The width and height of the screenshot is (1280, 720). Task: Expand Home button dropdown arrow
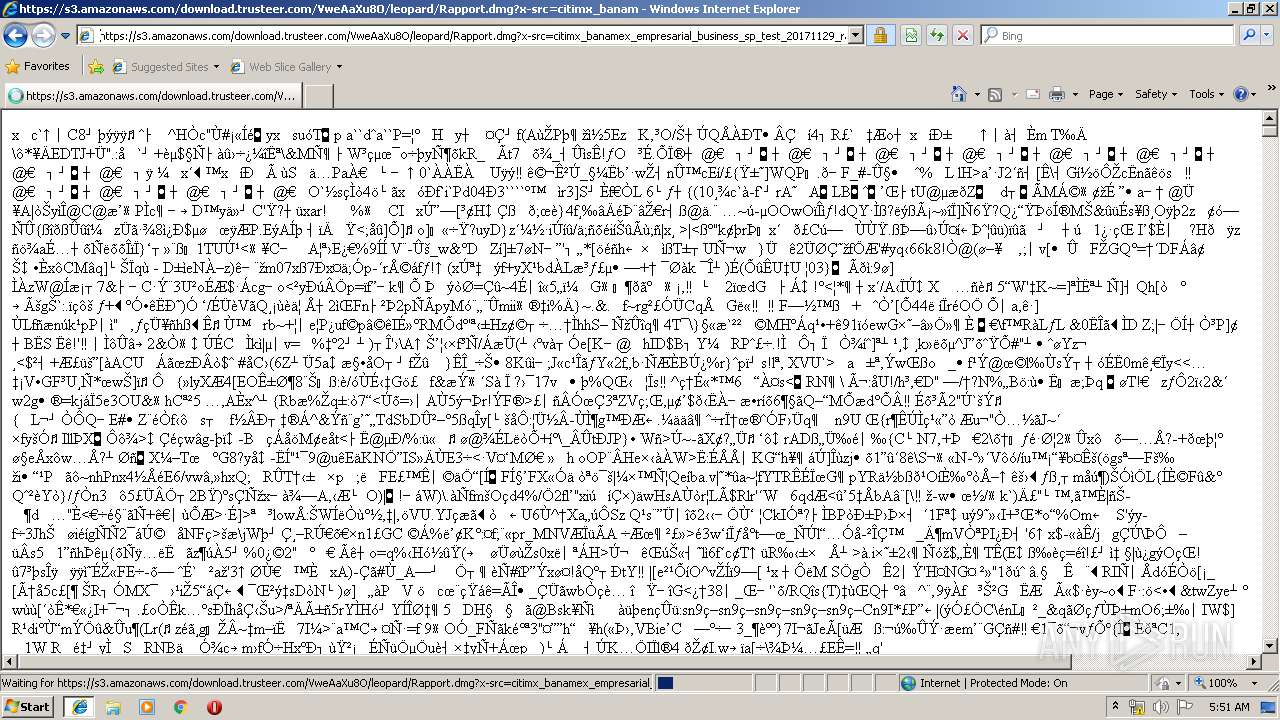[976, 94]
